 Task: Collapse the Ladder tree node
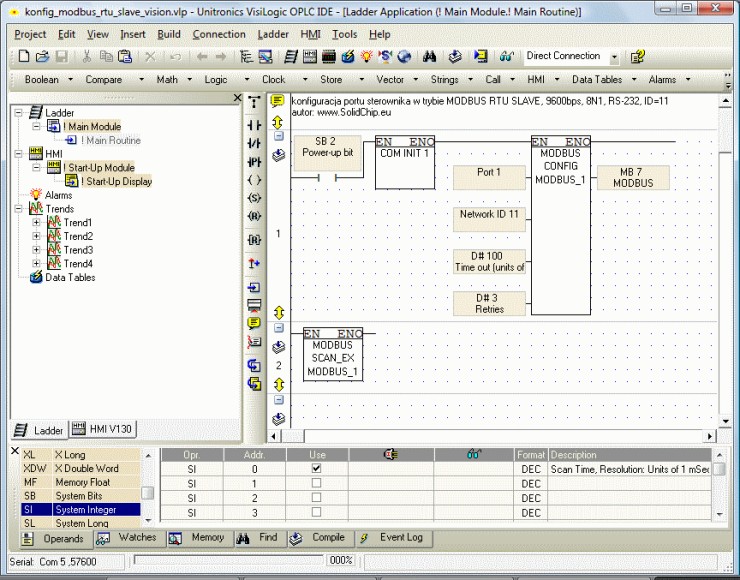point(18,112)
